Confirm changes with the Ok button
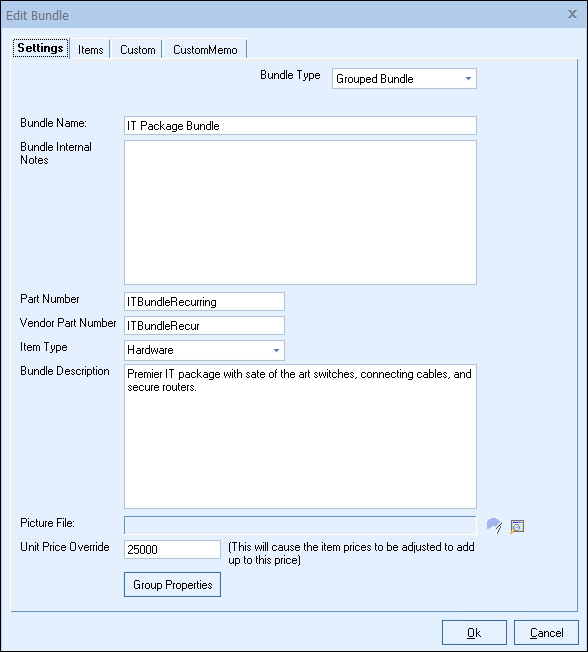The height and width of the screenshot is (652, 588). (x=474, y=633)
